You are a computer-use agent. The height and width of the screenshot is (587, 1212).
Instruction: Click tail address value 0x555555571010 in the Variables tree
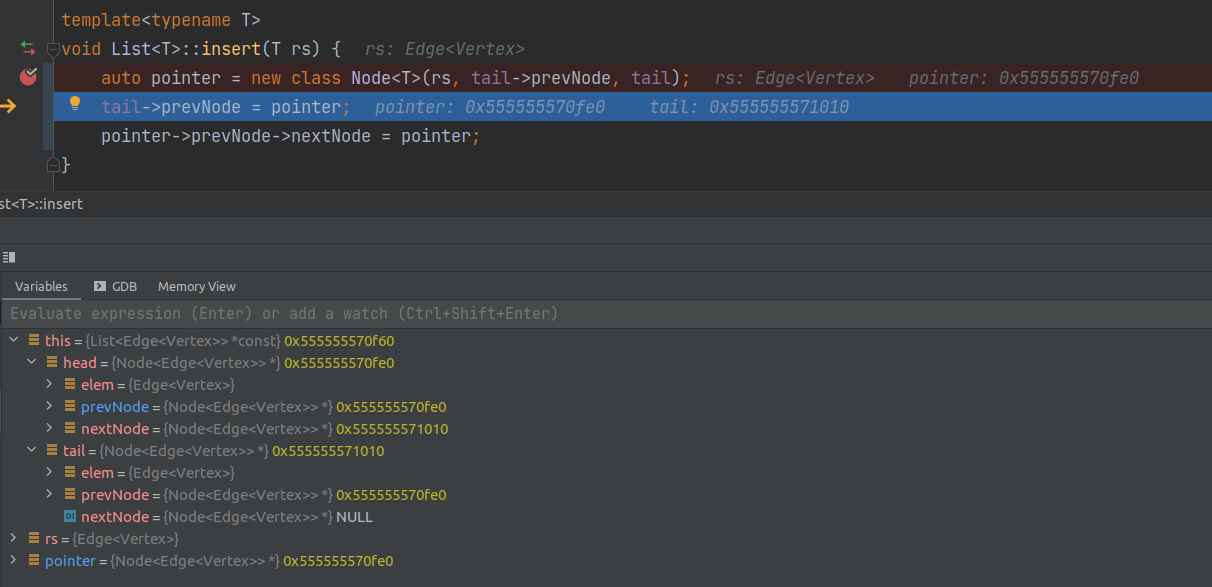(328, 451)
